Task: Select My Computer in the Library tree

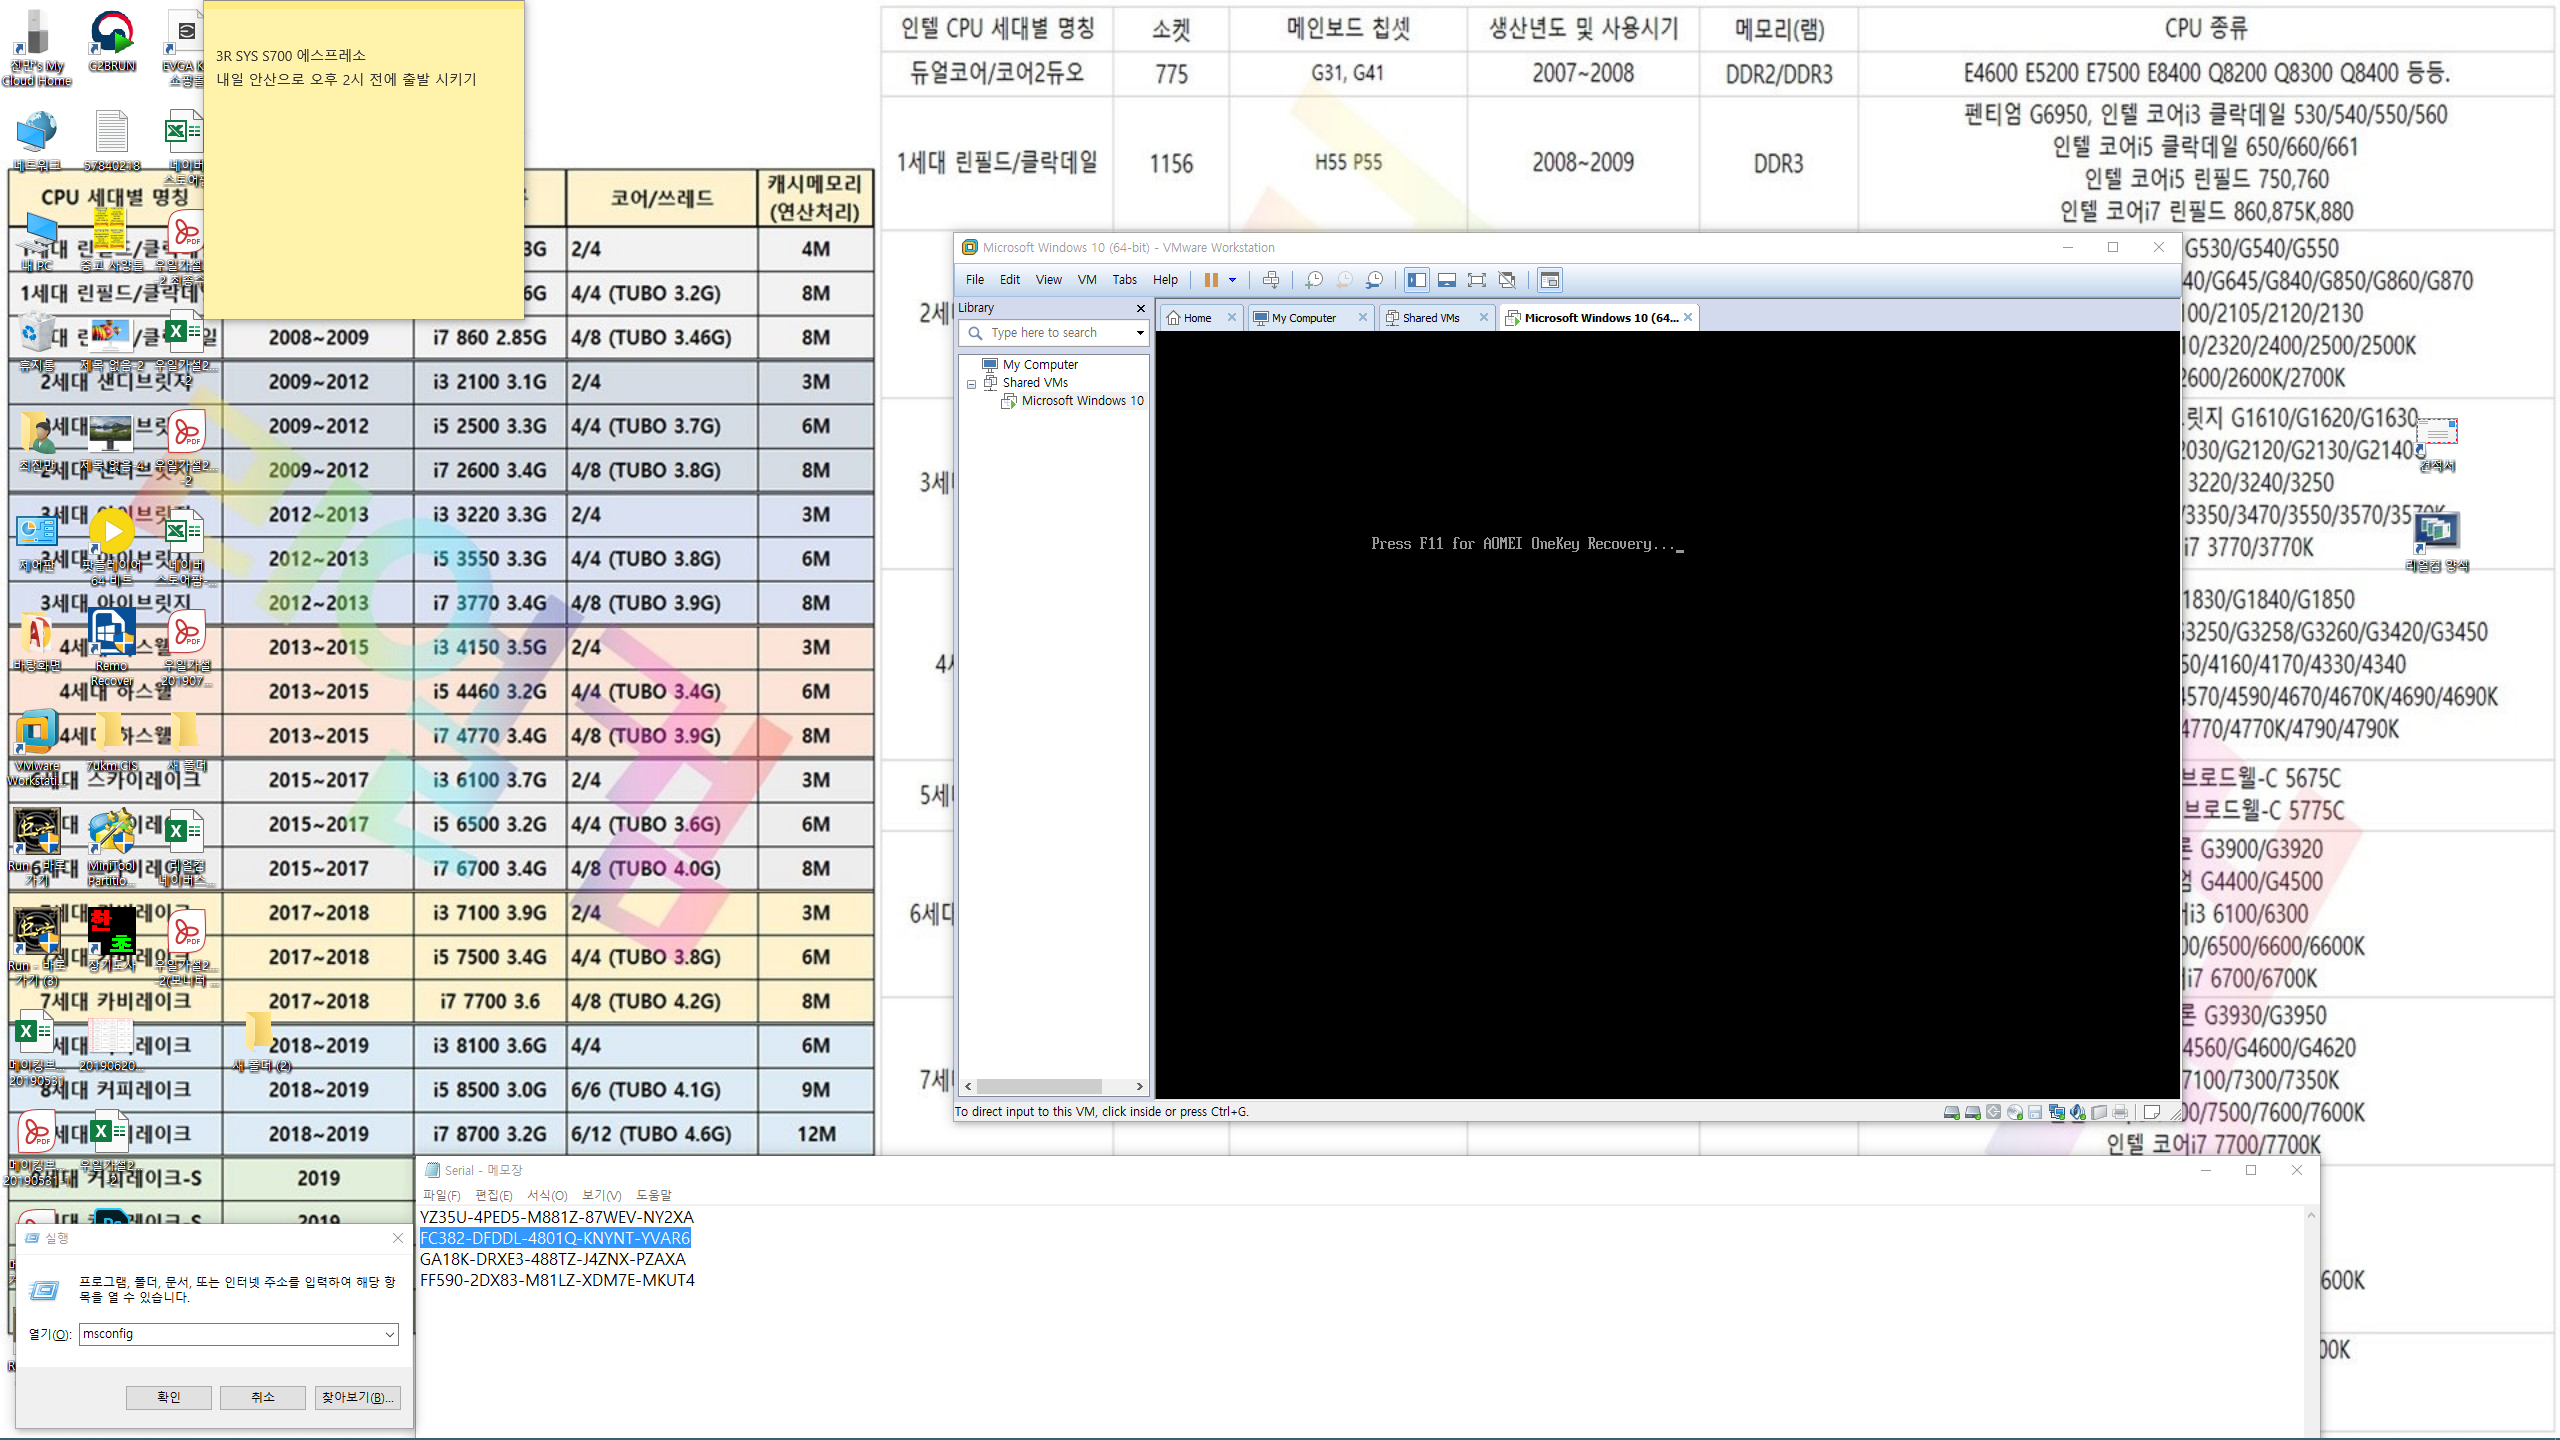Action: click(x=1040, y=365)
